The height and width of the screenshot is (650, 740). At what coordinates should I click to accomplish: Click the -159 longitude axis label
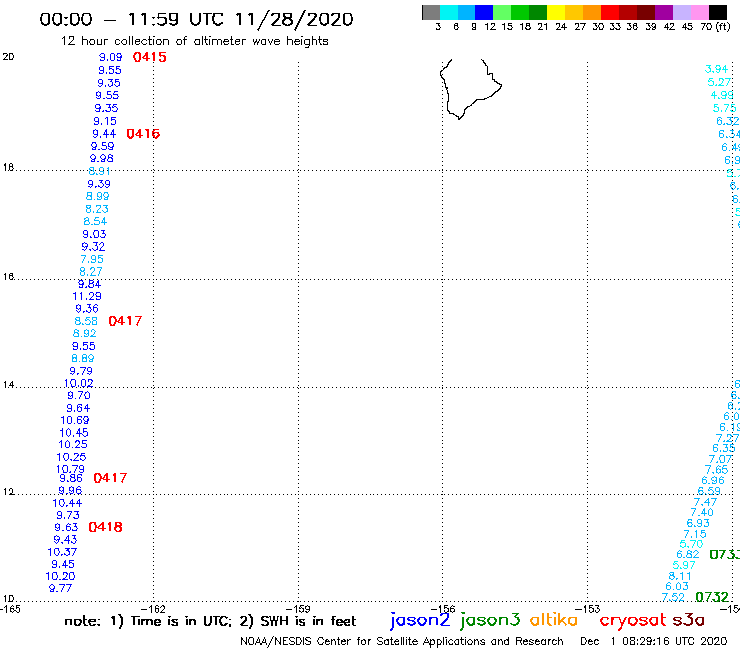point(298,609)
